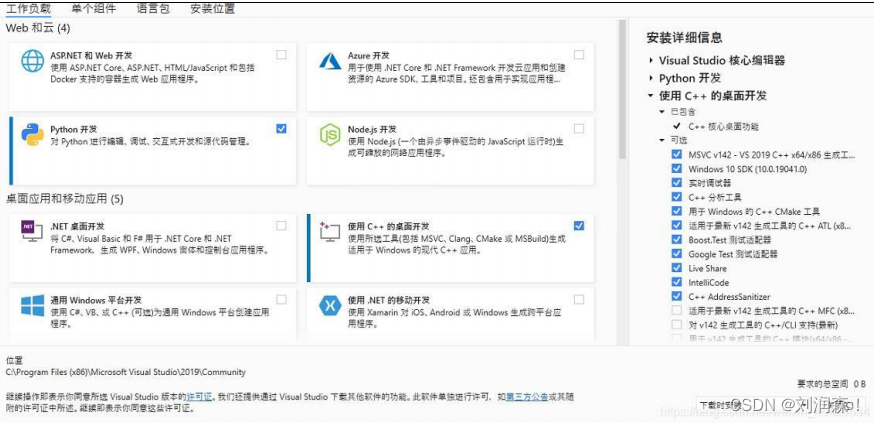The height and width of the screenshot is (423, 874).
Task: Uncheck the C++ ATL for v142 option
Action: coord(677,226)
